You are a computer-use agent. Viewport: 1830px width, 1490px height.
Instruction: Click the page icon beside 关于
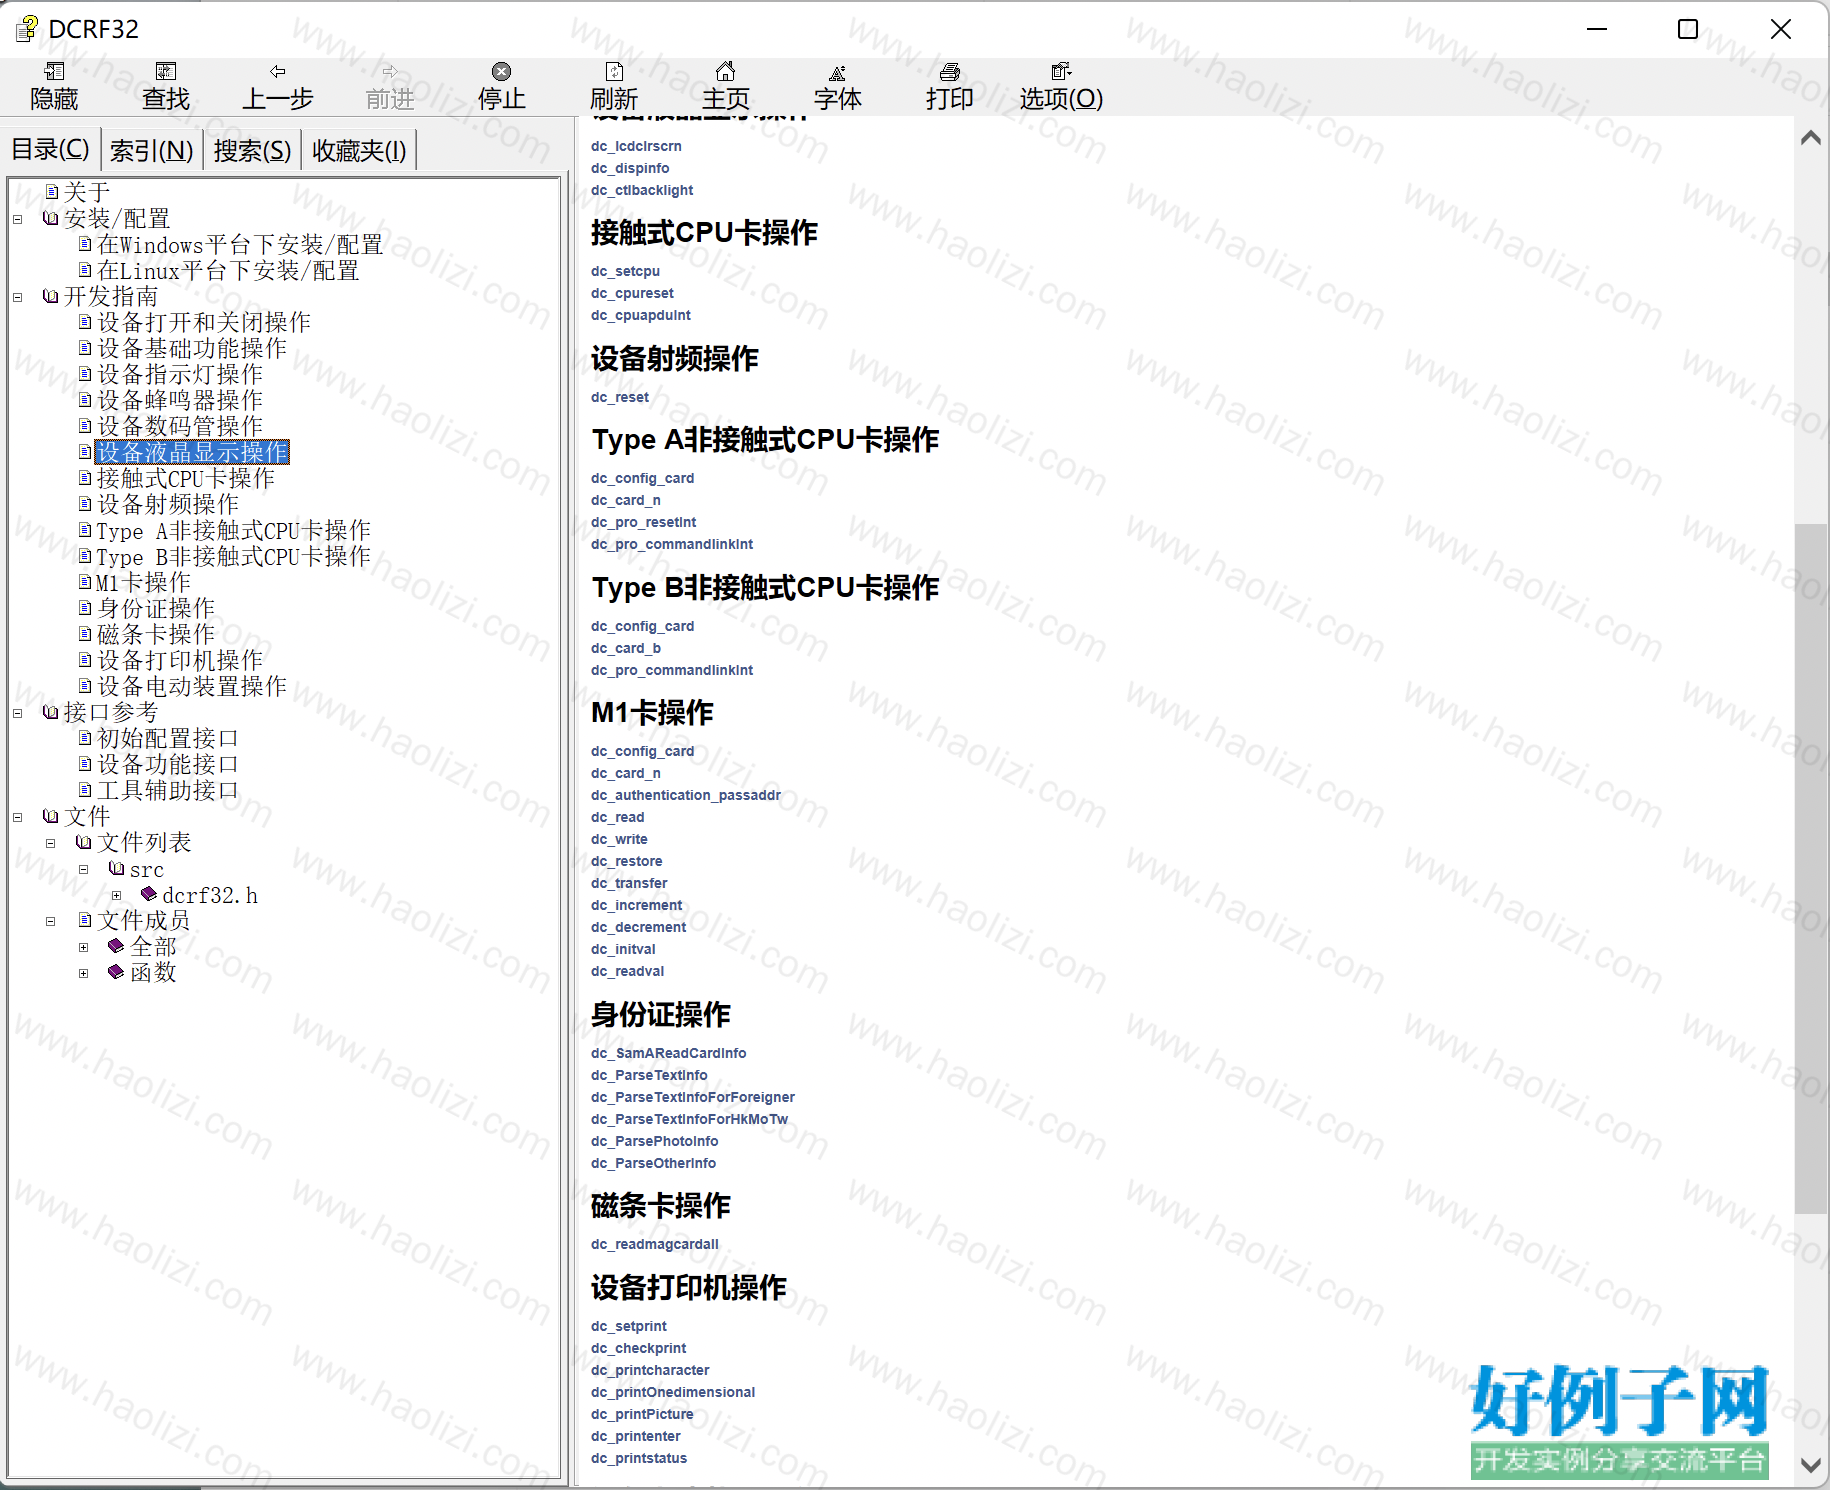(x=52, y=191)
